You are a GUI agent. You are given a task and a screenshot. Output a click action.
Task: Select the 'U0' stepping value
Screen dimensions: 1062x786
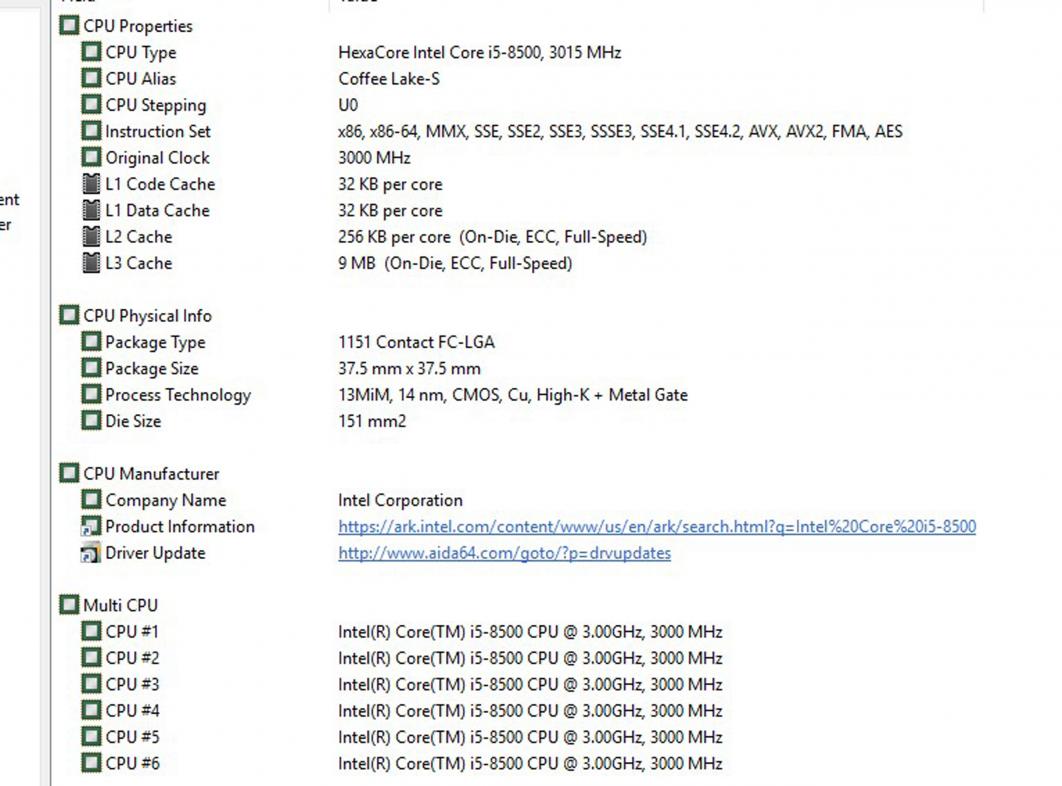(348, 105)
